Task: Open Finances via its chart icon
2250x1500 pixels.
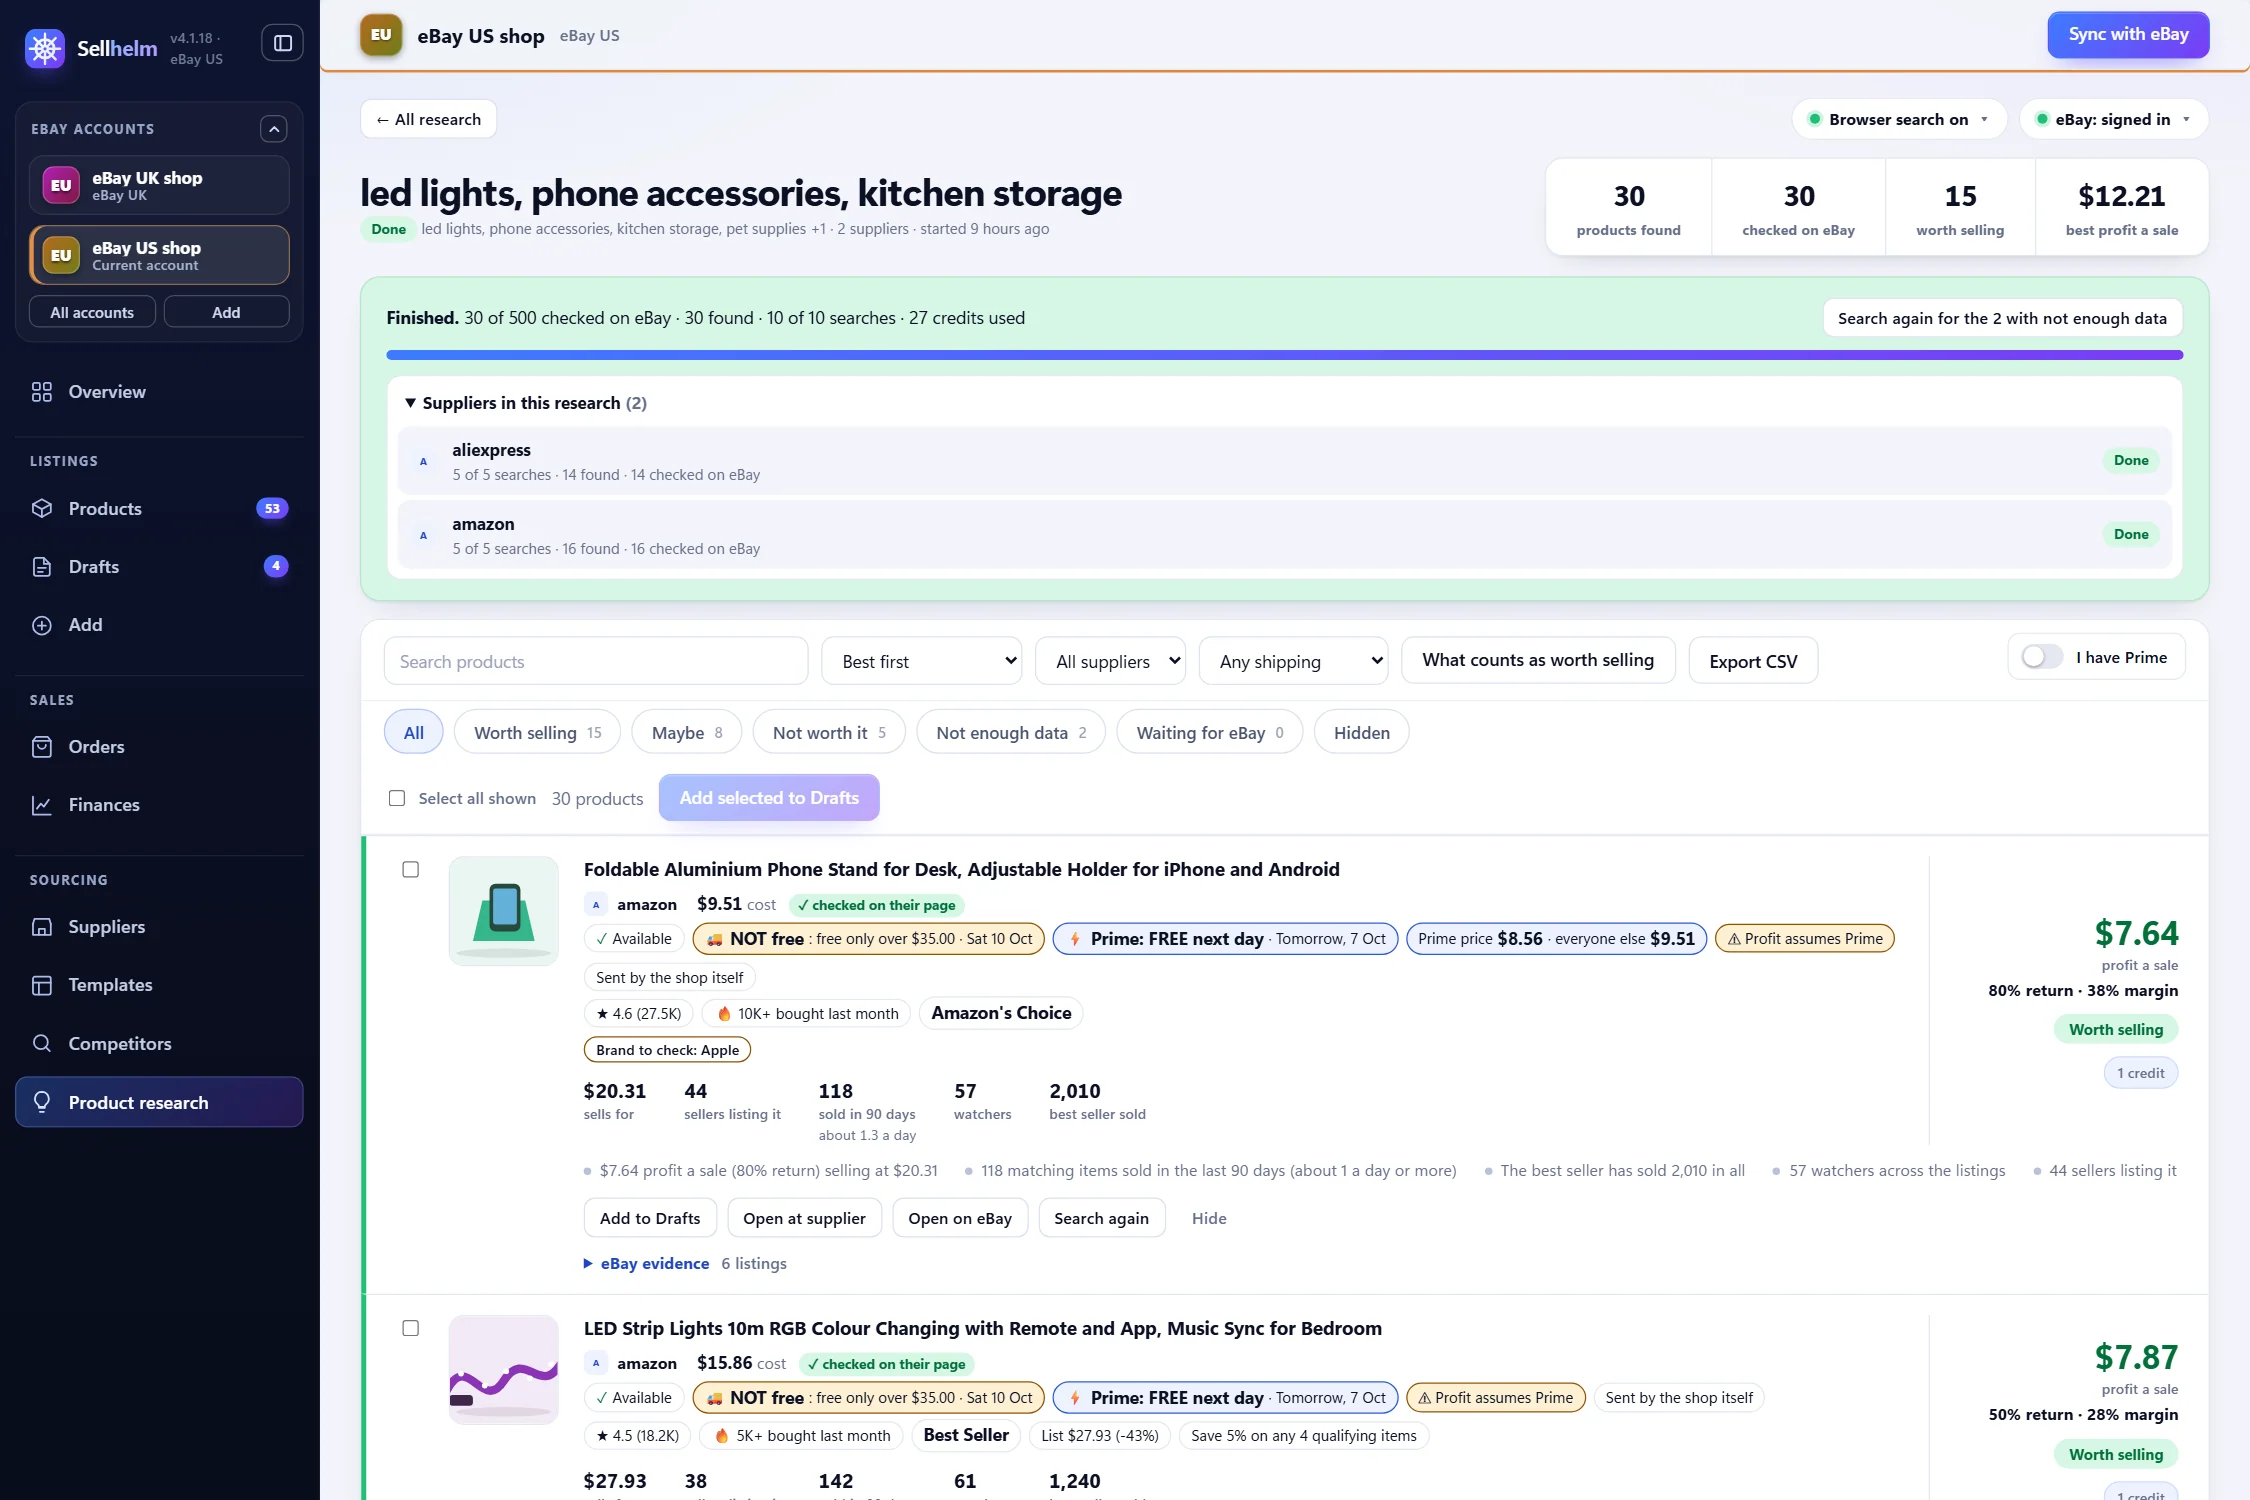Action: coord(42,805)
